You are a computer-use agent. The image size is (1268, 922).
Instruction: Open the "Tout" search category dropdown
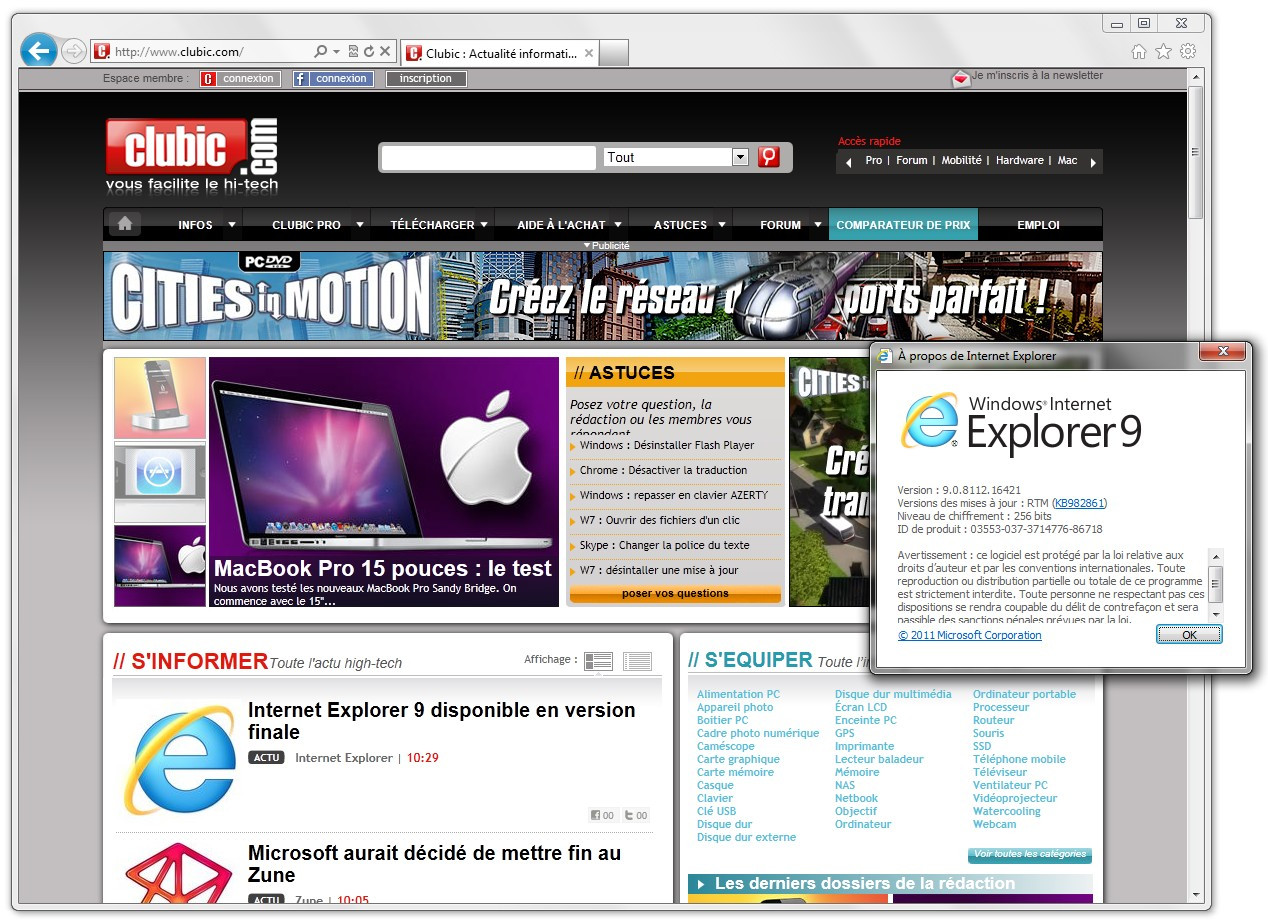739,157
